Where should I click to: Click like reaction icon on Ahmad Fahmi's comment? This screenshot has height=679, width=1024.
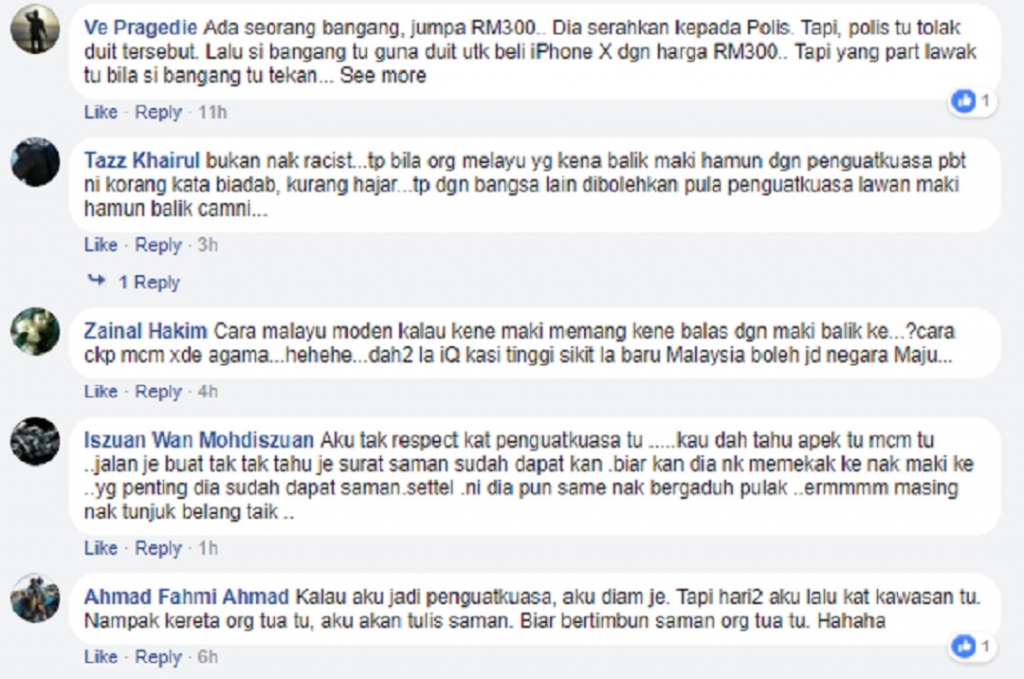[x=964, y=646]
